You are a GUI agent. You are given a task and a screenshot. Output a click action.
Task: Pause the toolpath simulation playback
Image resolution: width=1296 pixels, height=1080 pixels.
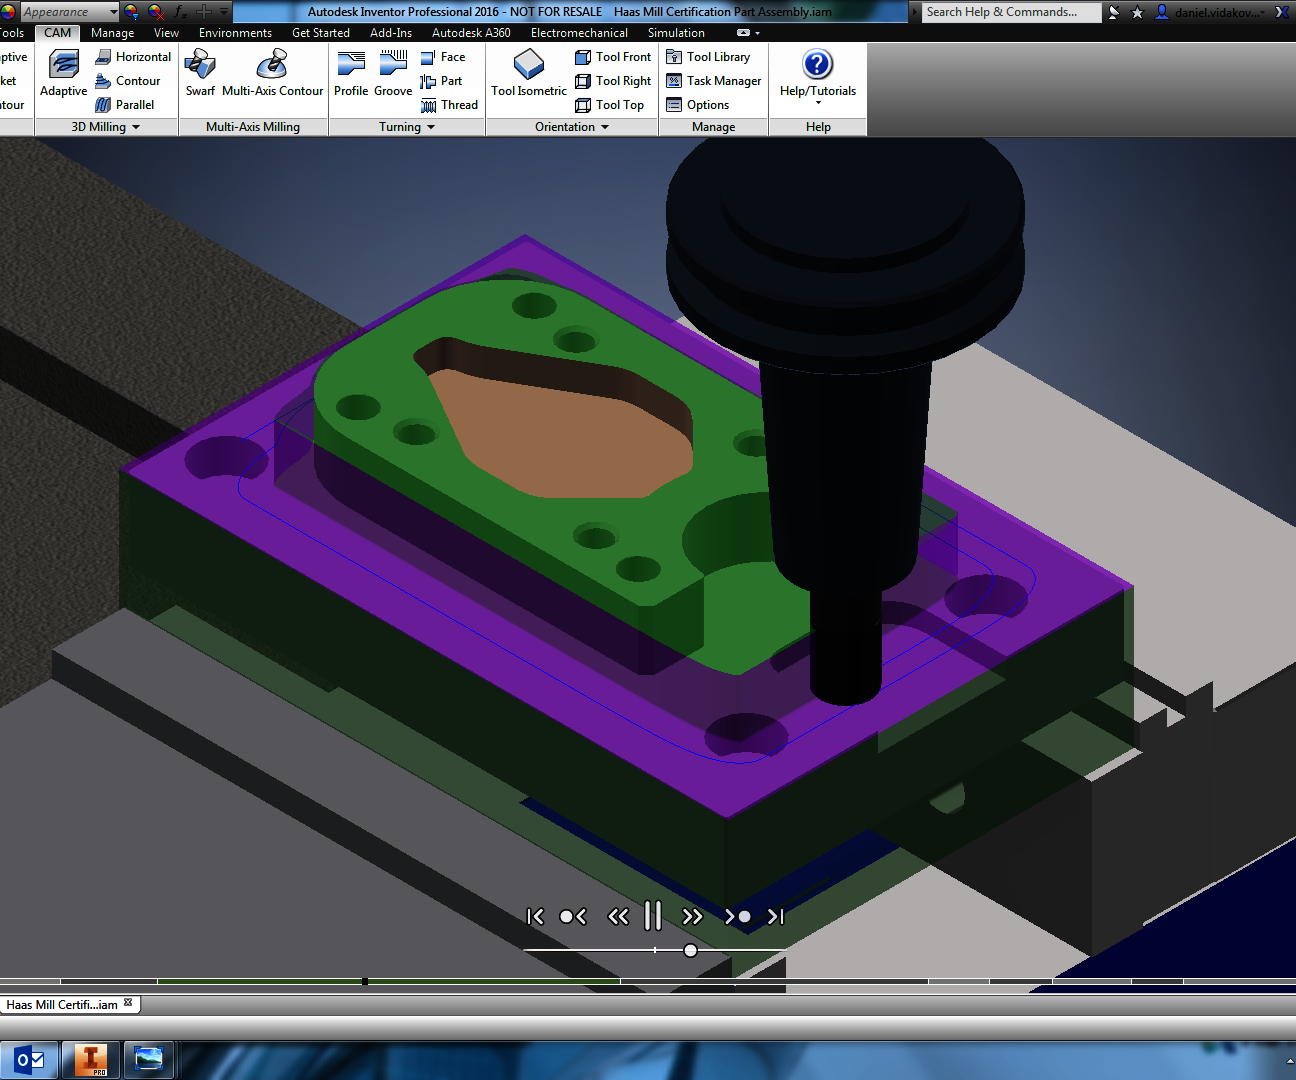click(x=652, y=915)
